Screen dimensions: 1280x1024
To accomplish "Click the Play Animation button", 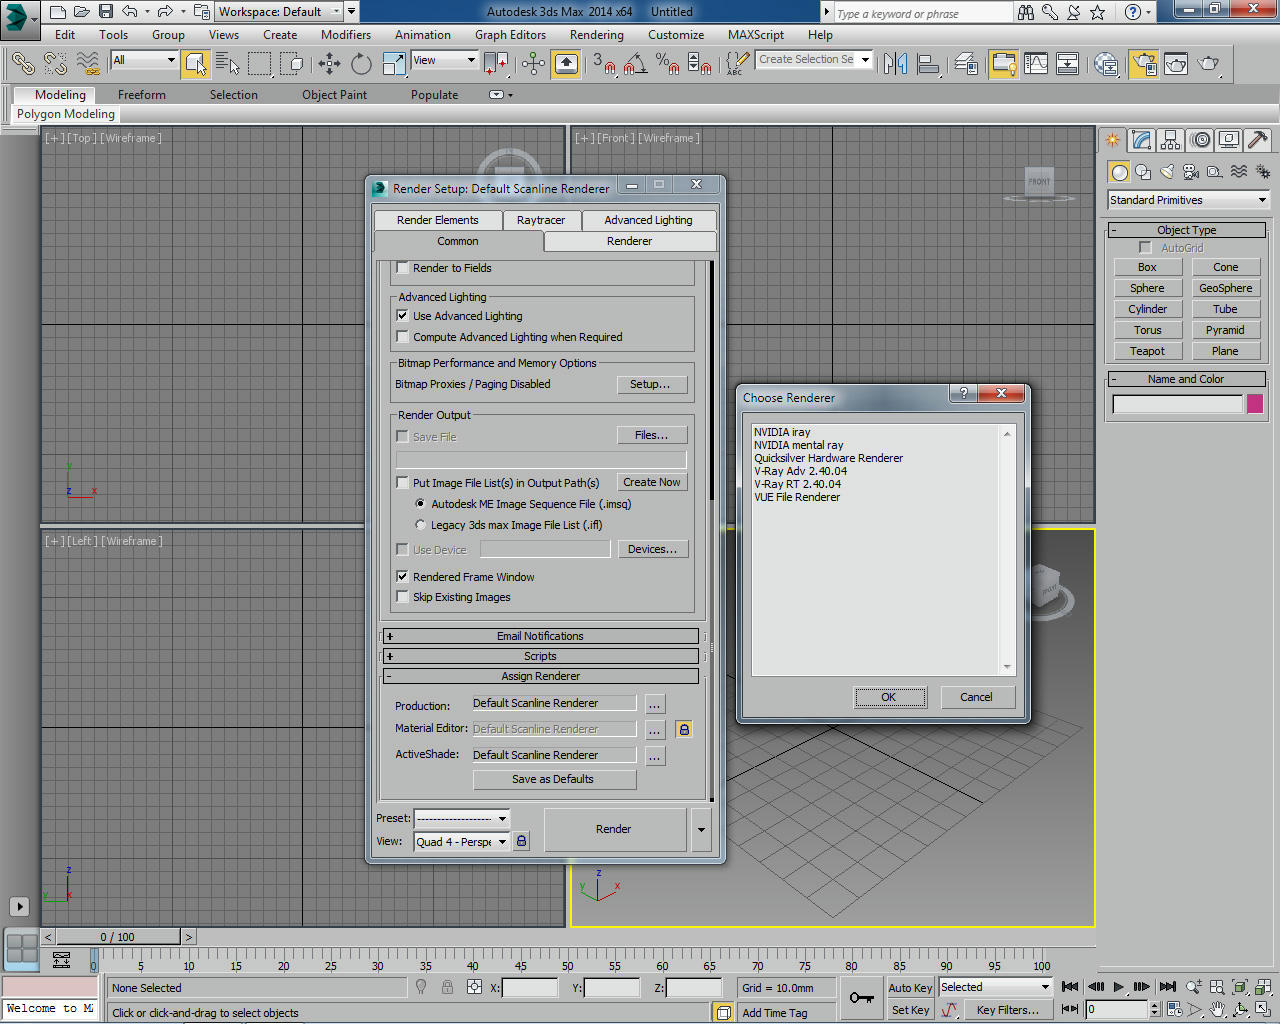I will (1119, 987).
